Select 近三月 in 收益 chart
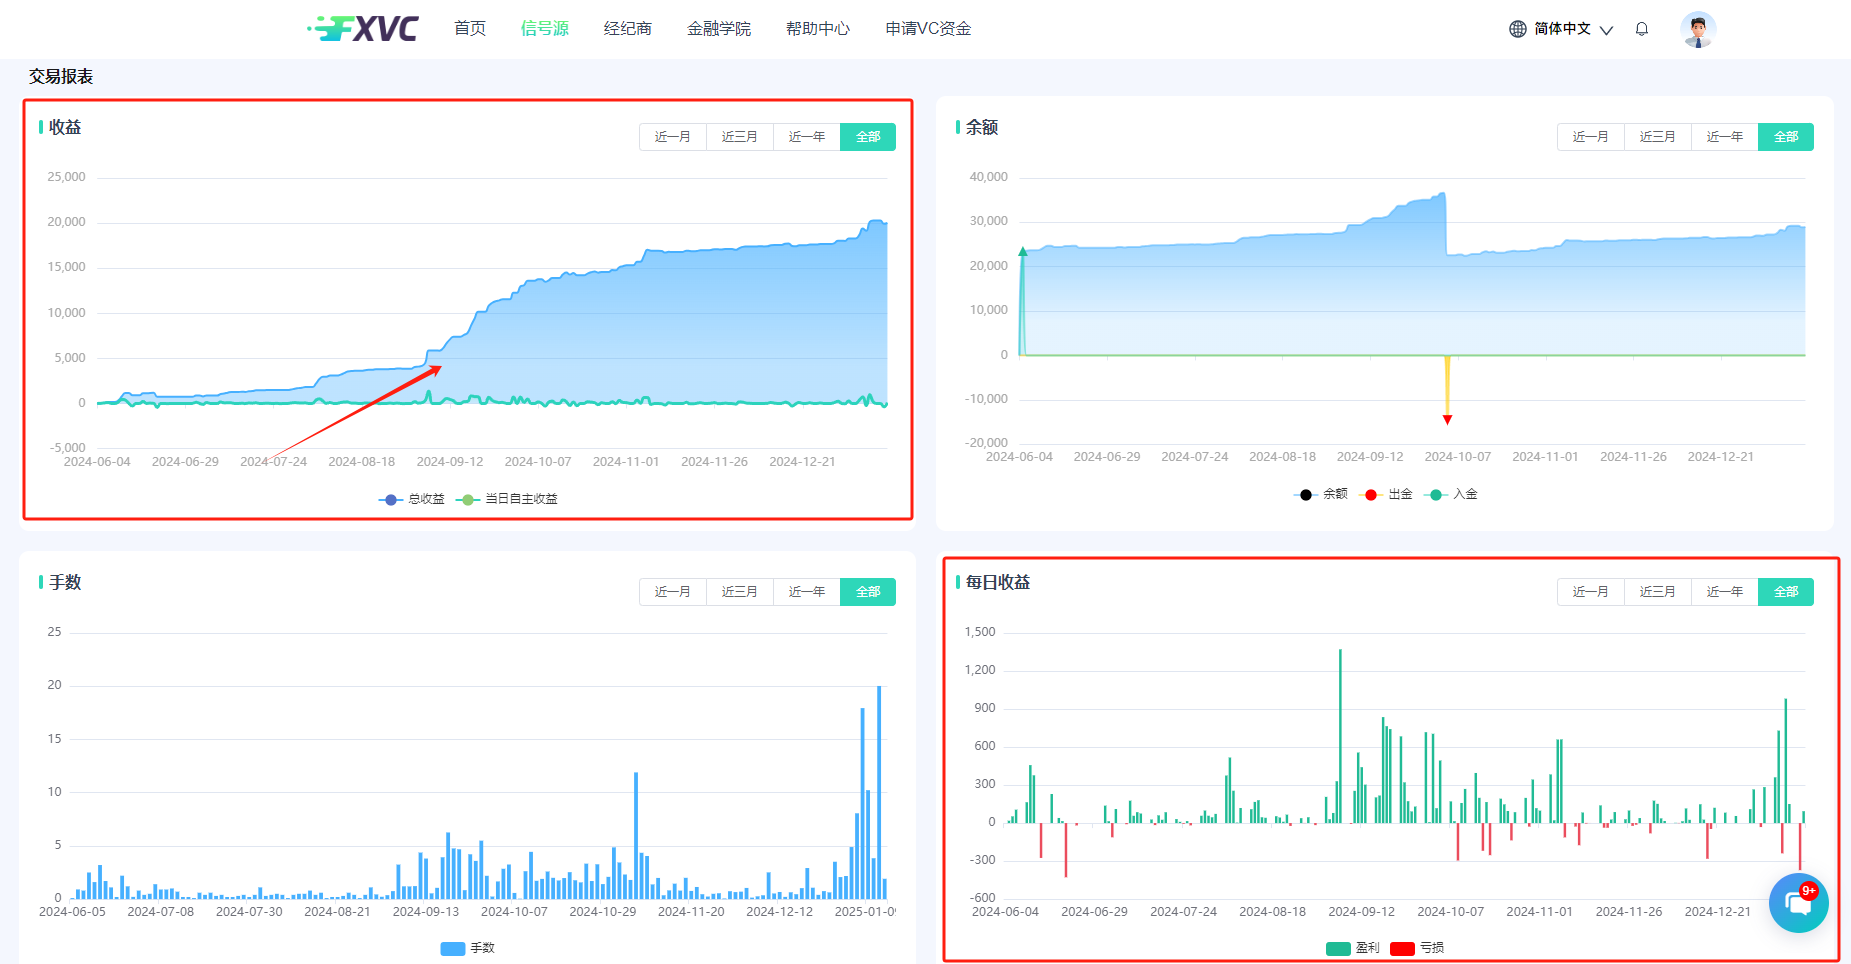The width and height of the screenshot is (1851, 964). (740, 137)
